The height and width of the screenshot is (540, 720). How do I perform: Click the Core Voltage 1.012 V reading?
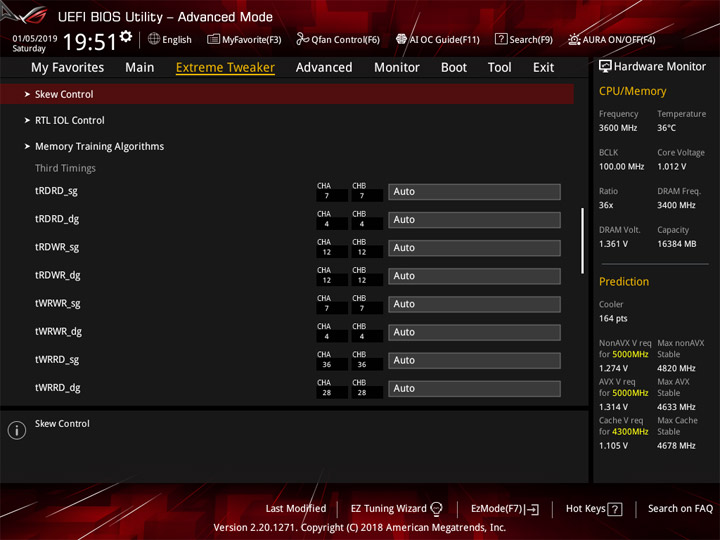pyautogui.click(x=672, y=167)
